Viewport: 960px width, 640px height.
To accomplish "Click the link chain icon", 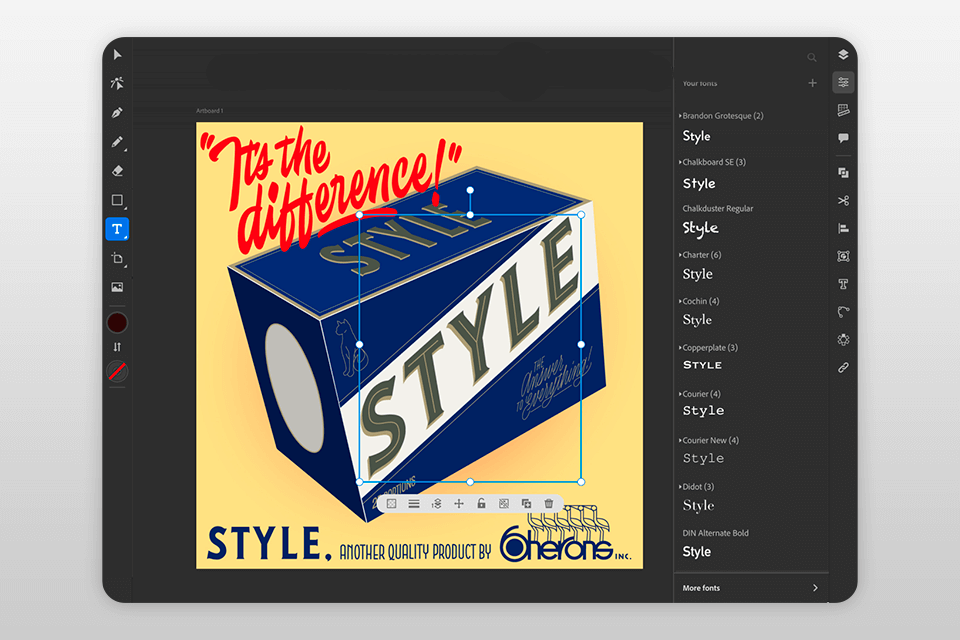I will 843,367.
